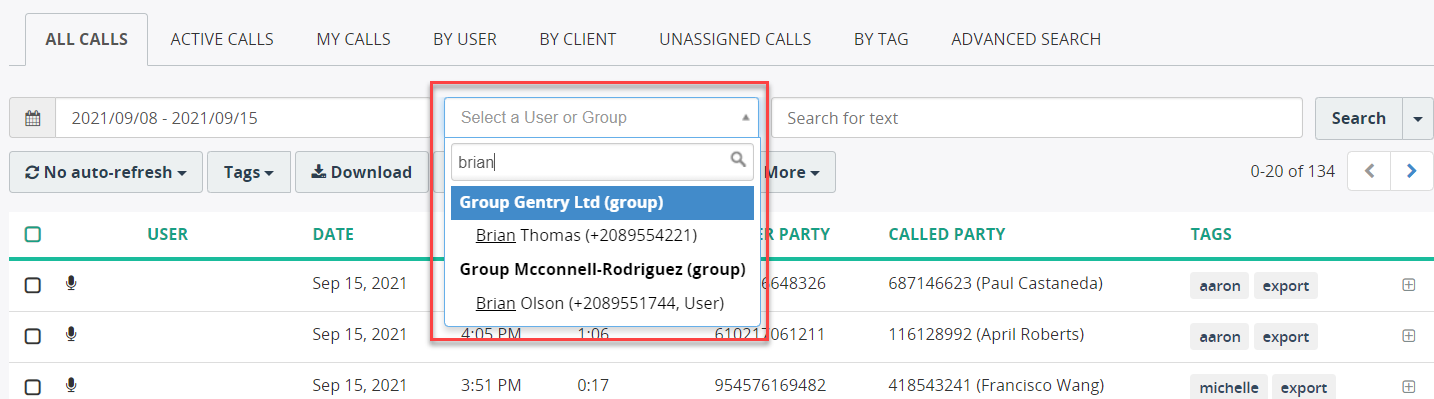
Task: Go to the previous page of results
Action: (x=1369, y=171)
